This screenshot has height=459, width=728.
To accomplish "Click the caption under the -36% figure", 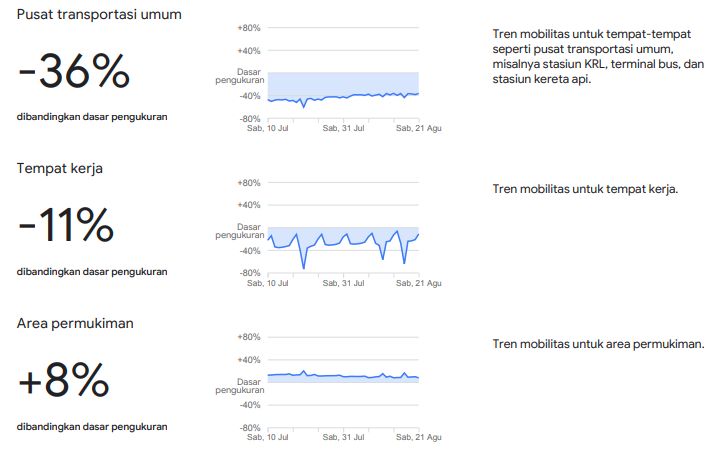I will pos(92,117).
